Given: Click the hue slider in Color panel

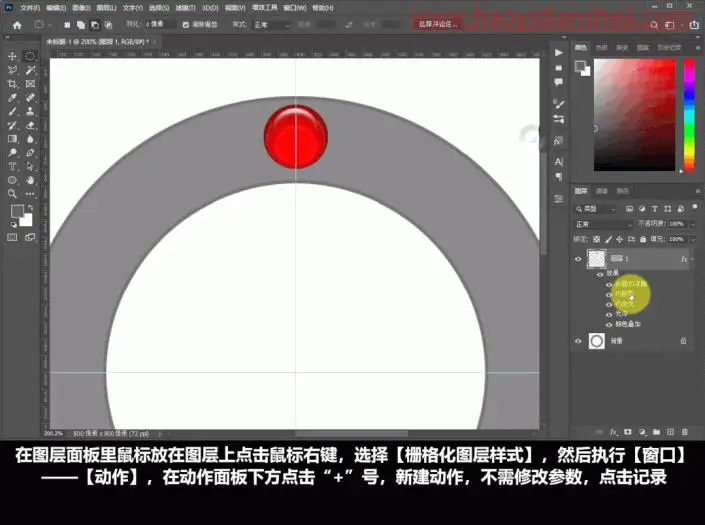Looking at the screenshot, I should coord(689,115).
